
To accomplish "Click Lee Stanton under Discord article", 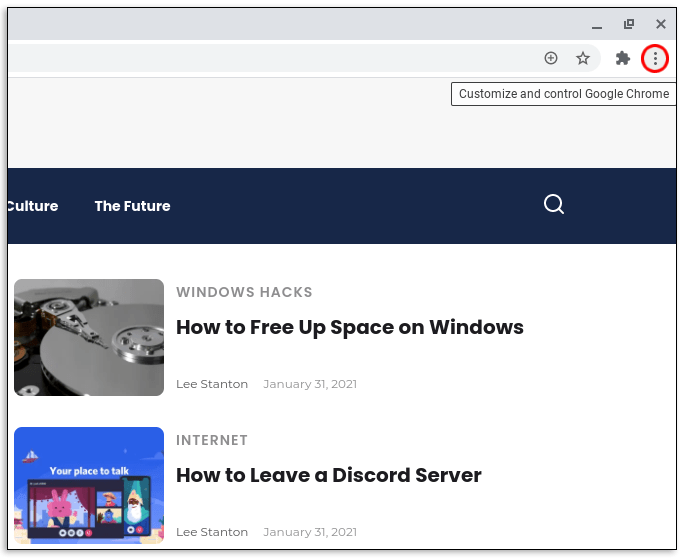I will coord(212,532).
